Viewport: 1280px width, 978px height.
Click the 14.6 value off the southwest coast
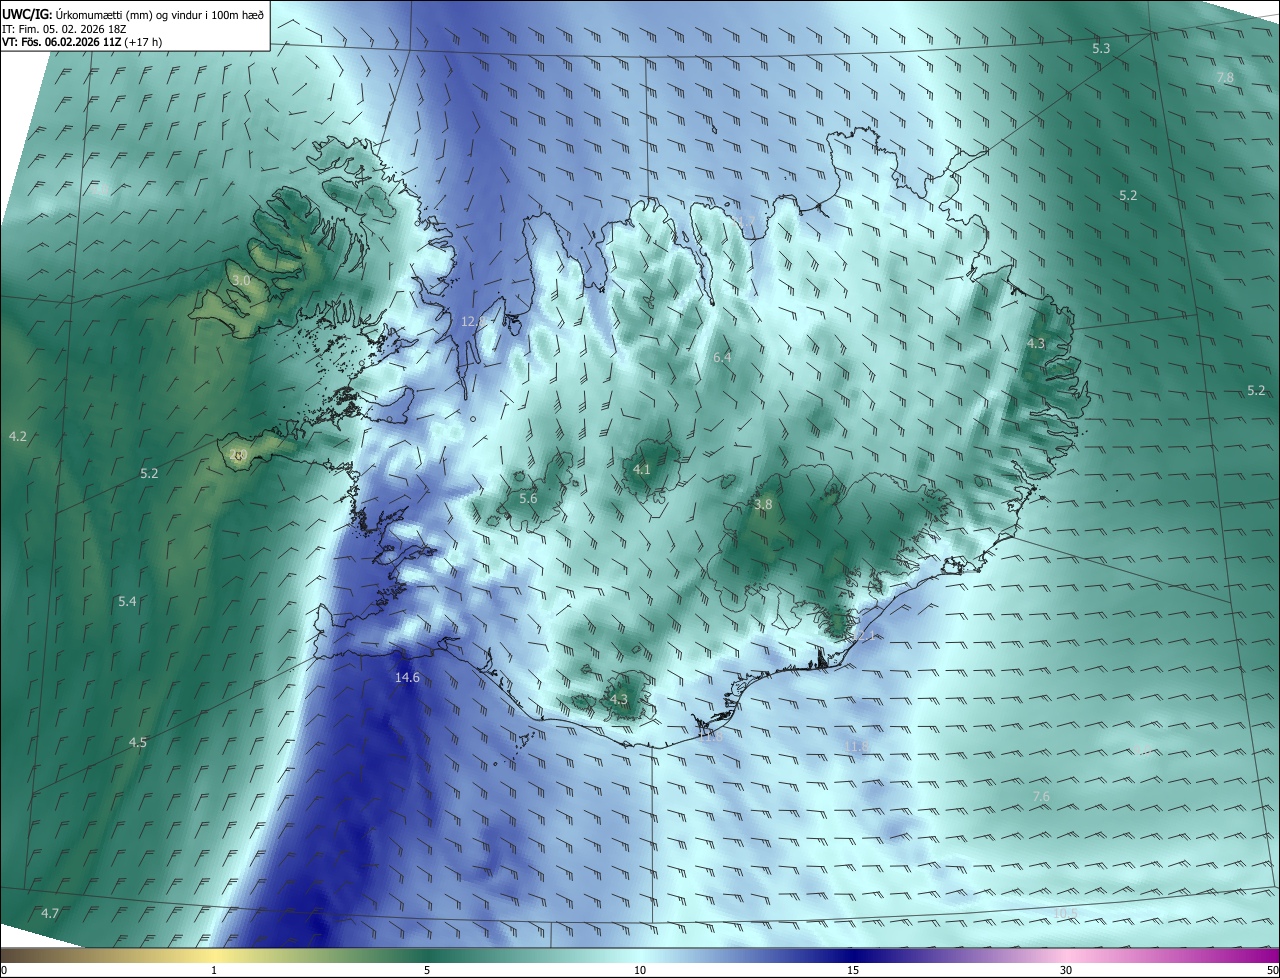coord(407,677)
